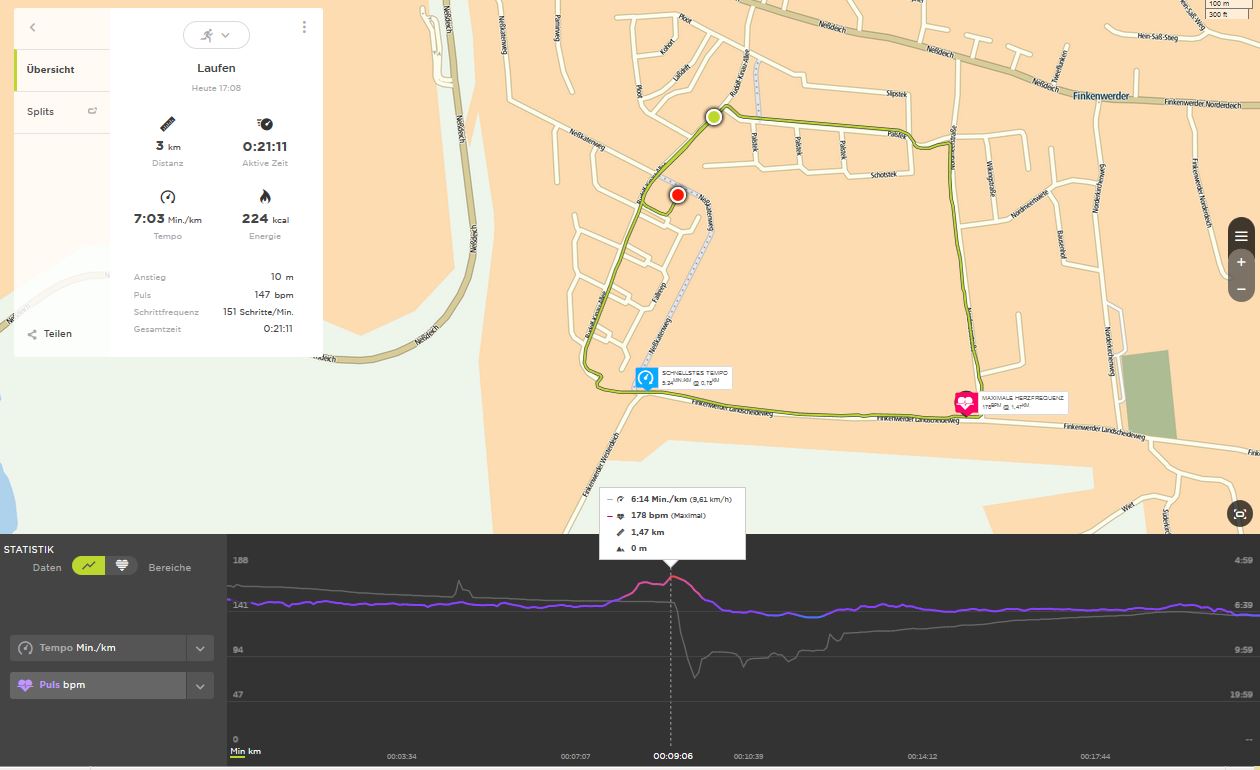Expand the Puls bpm dropdown arrow
This screenshot has height=770, width=1260.
point(200,686)
